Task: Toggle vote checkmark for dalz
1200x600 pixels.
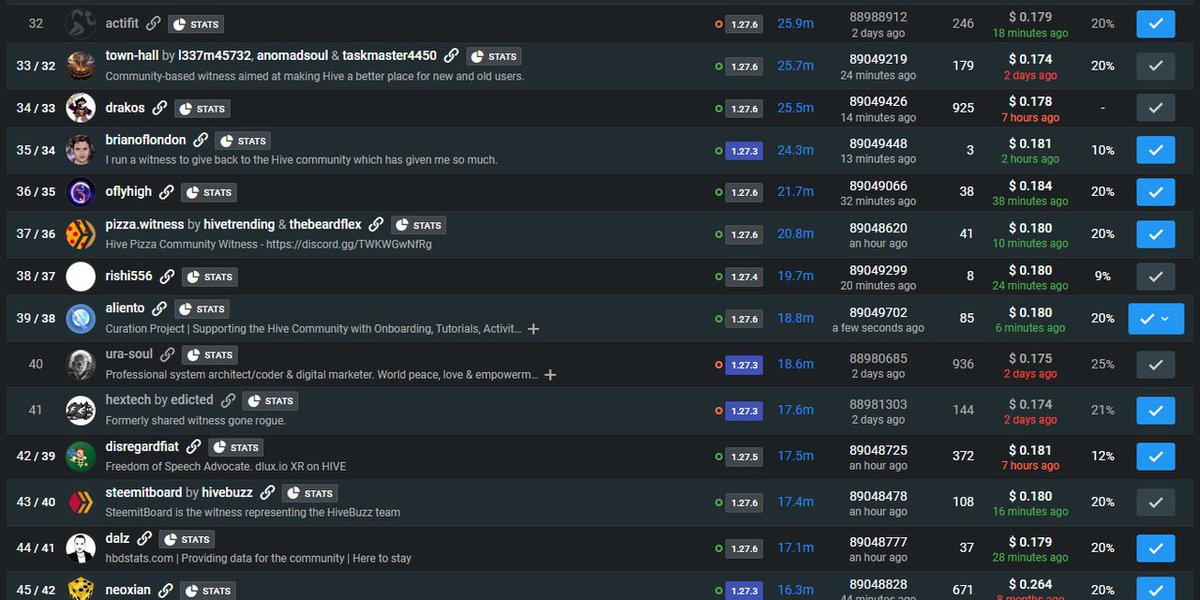Action: [x=1155, y=548]
